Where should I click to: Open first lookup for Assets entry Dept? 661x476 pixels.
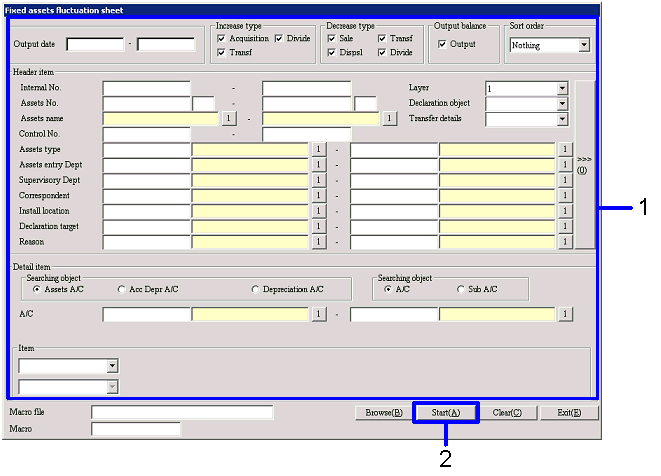pyautogui.click(x=319, y=165)
